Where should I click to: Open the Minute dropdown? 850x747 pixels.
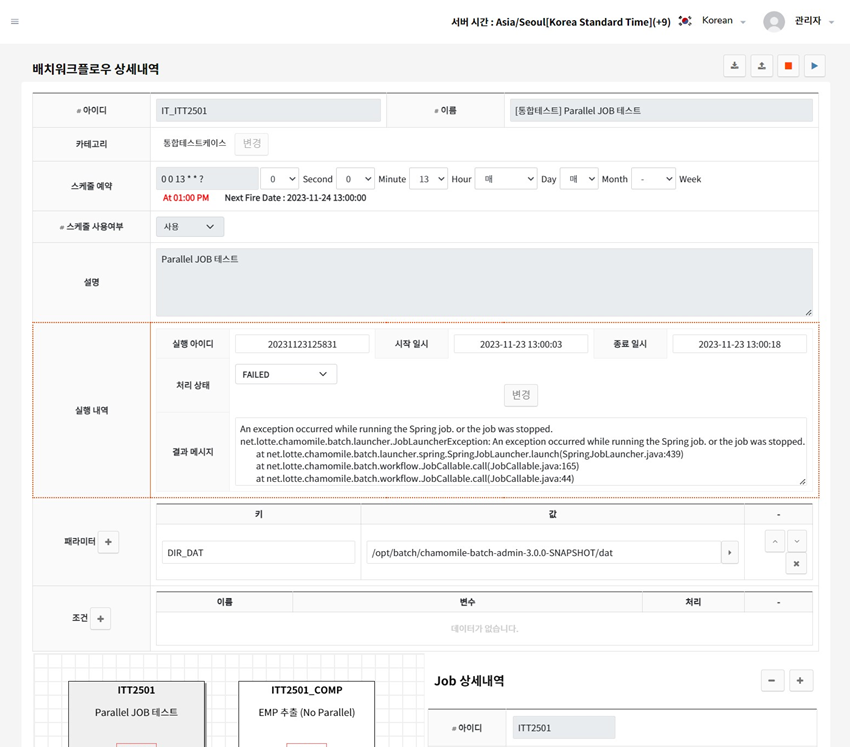[x=355, y=179]
